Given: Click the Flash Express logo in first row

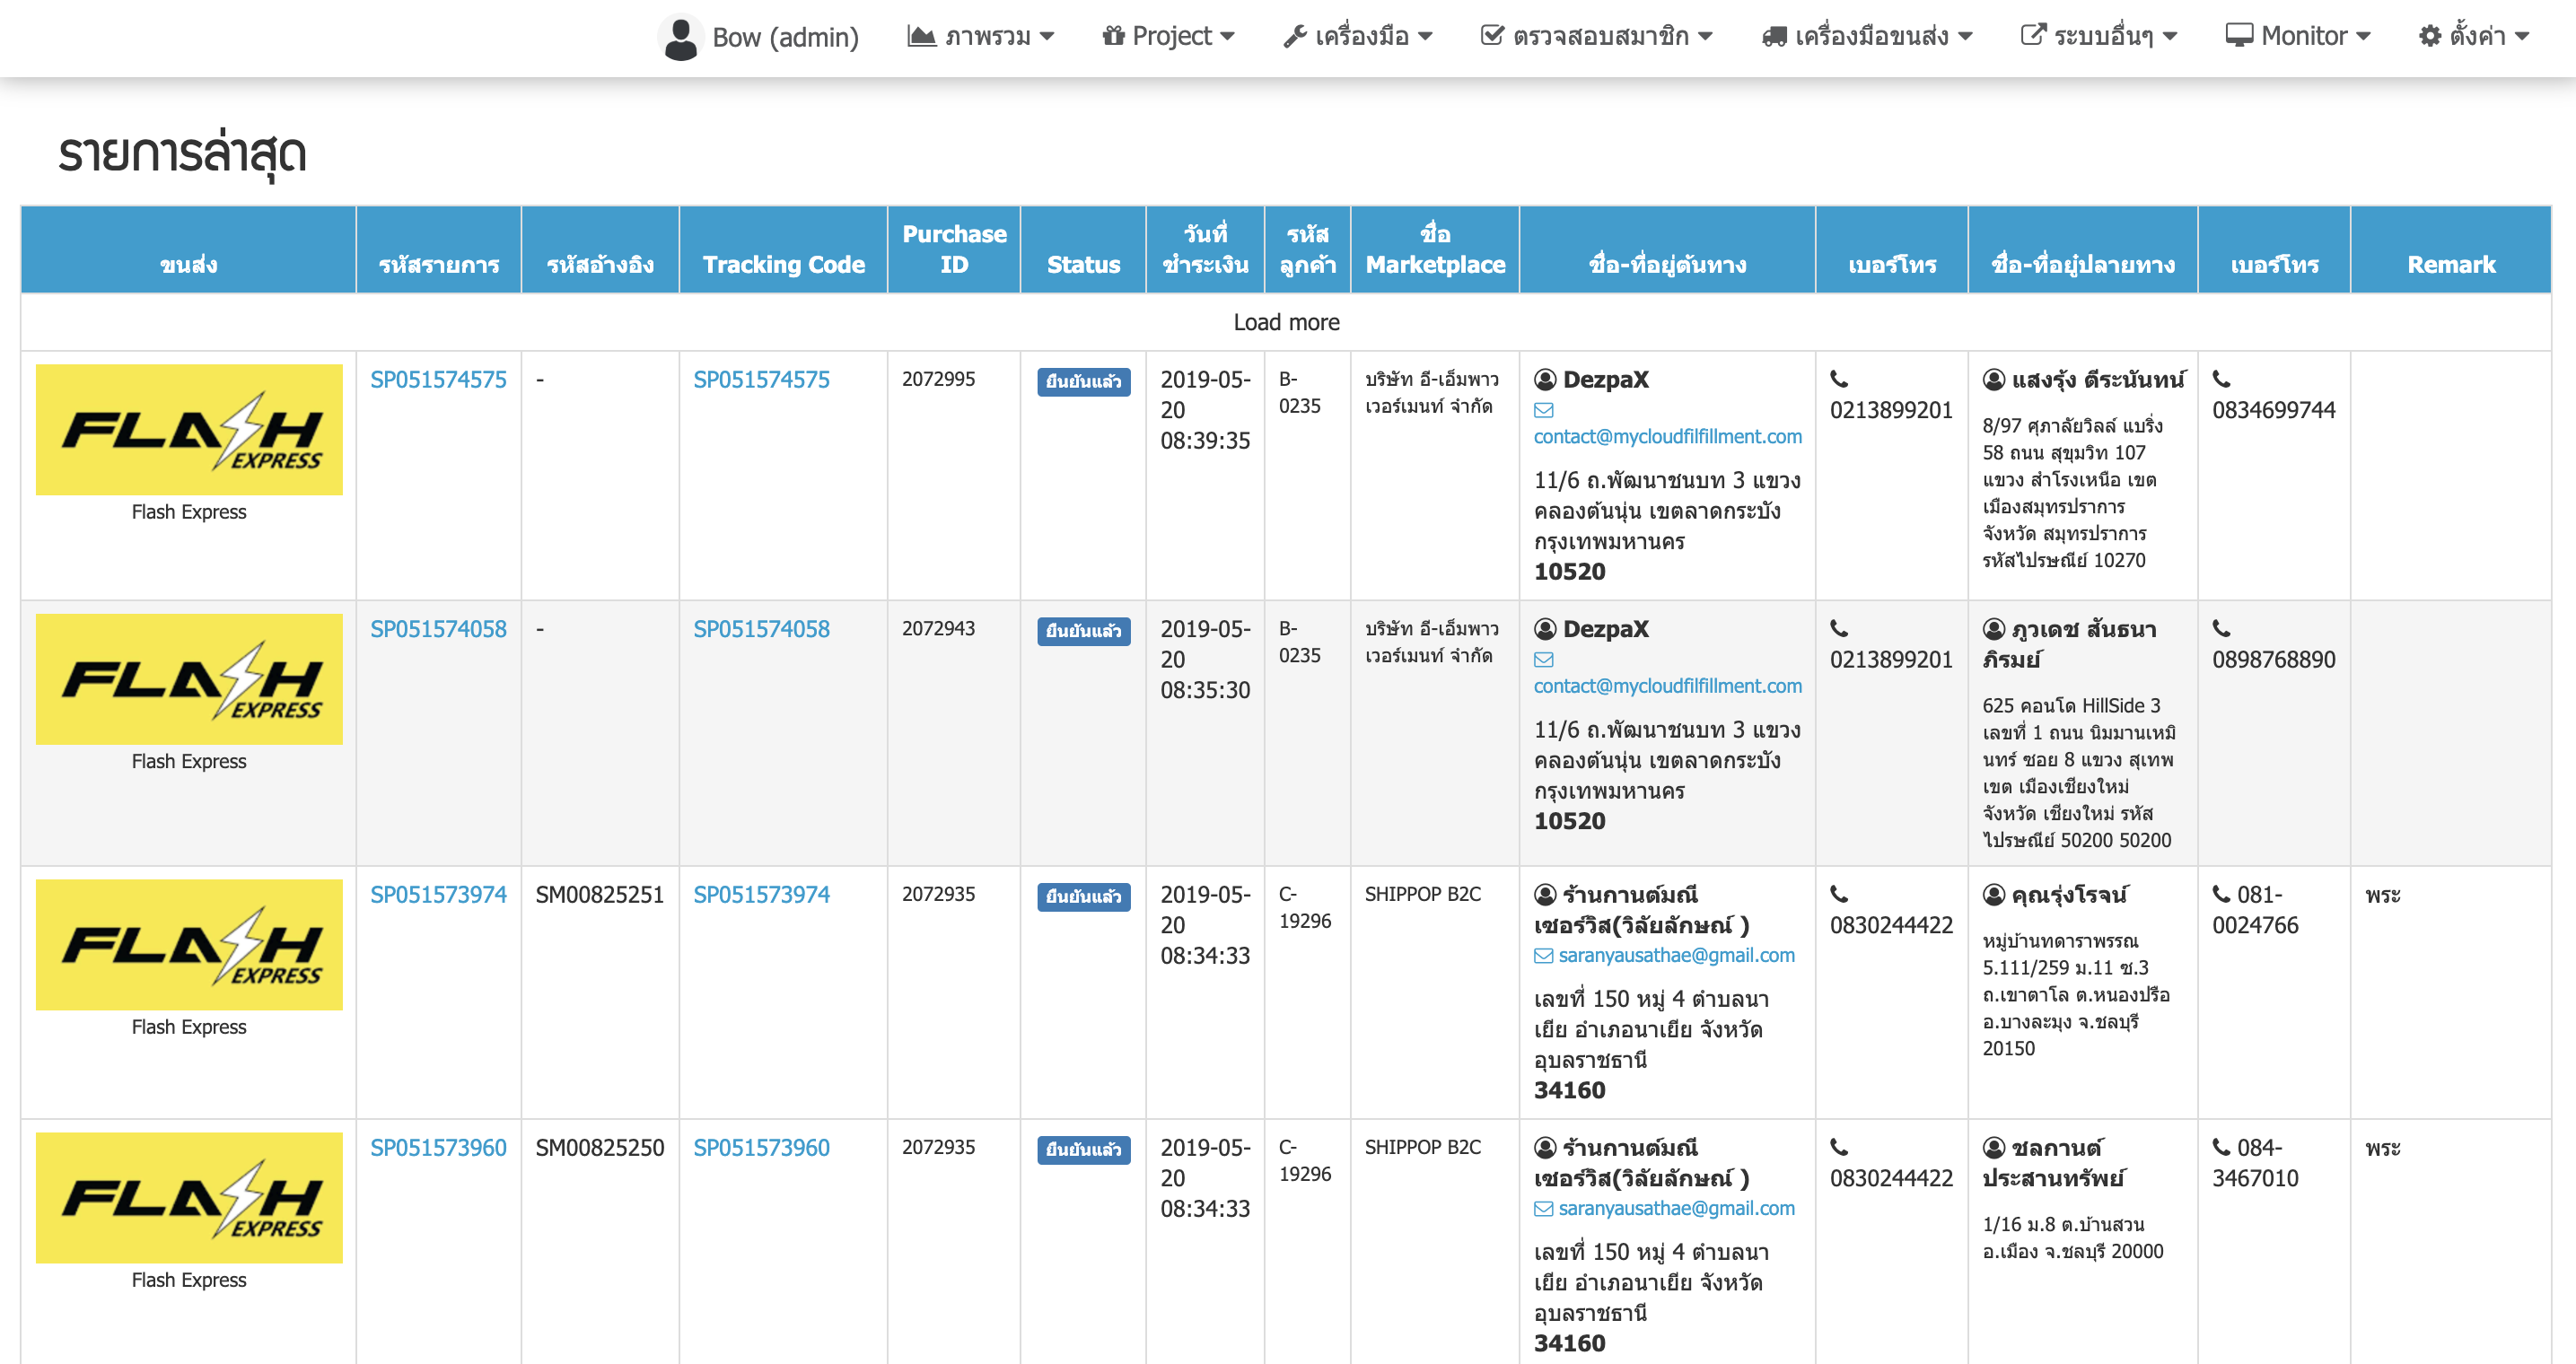Looking at the screenshot, I should (189, 429).
